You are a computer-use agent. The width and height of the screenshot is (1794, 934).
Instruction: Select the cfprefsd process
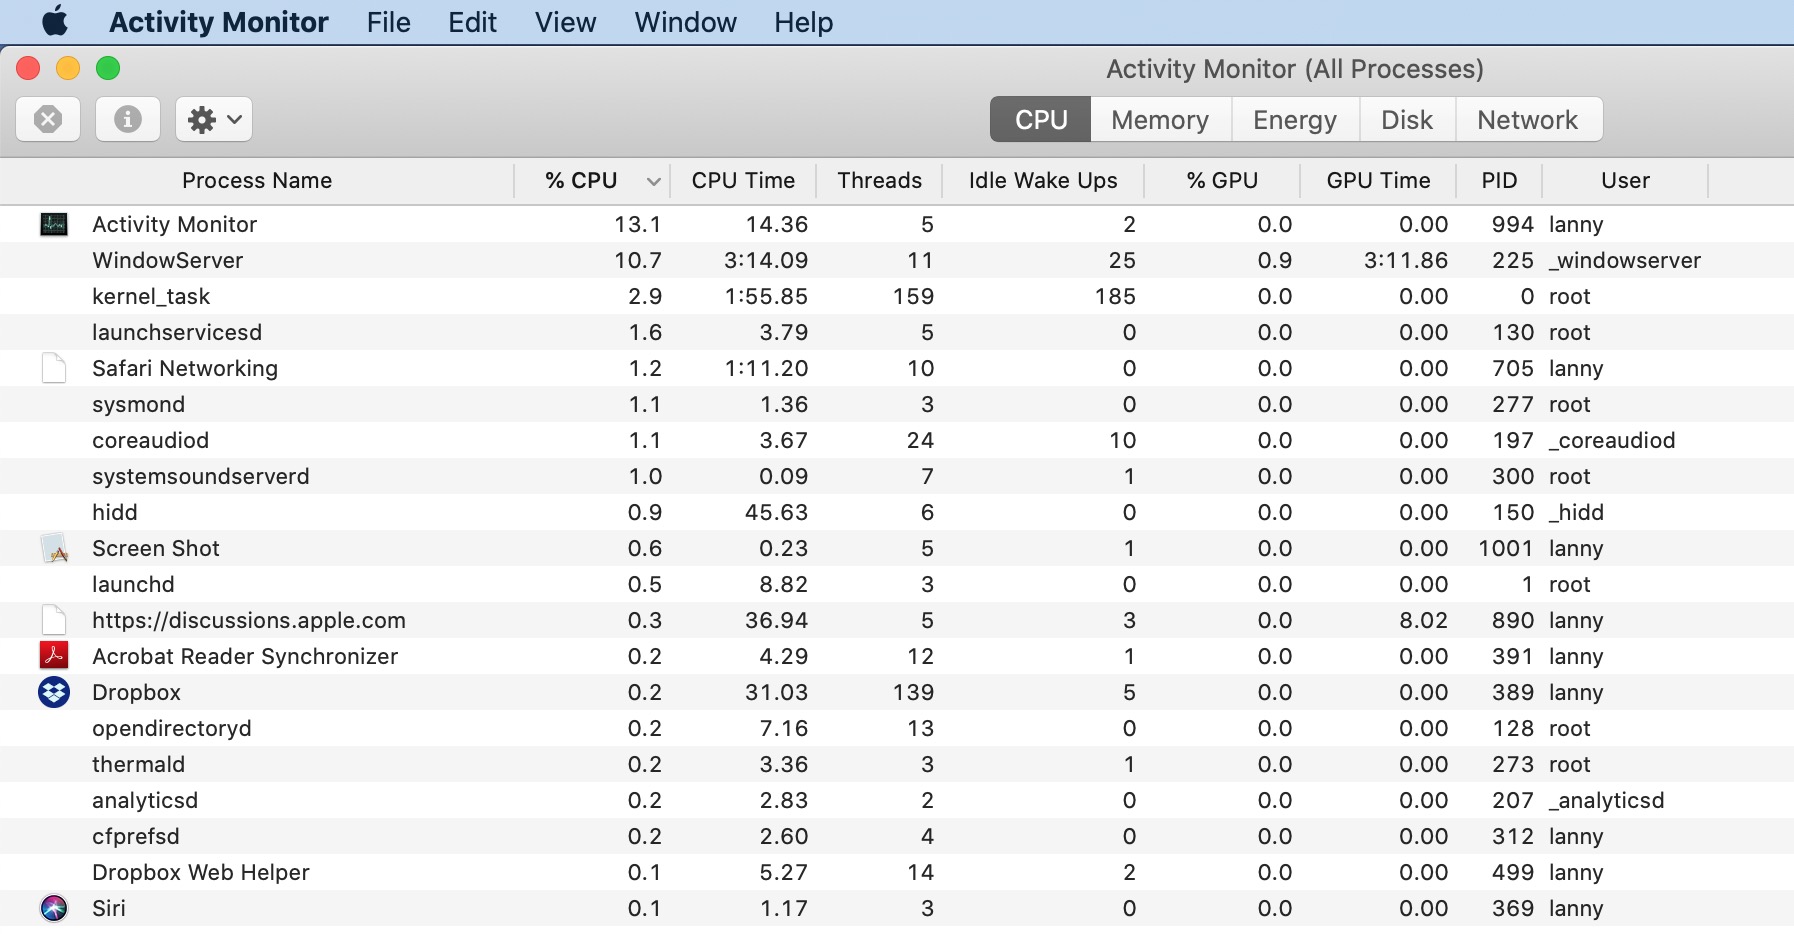(136, 836)
